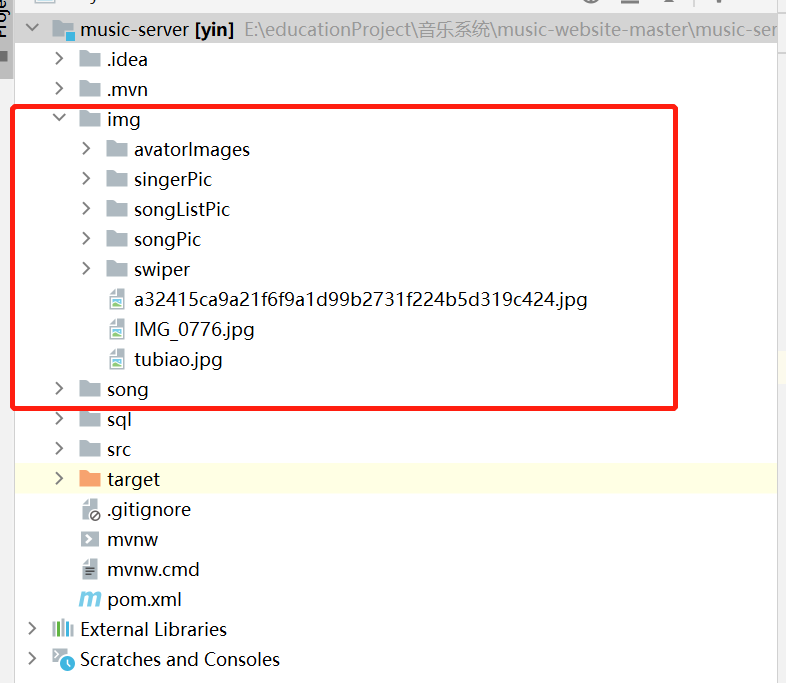786x683 pixels.
Task: Select the sql folder name
Action: 119,419
